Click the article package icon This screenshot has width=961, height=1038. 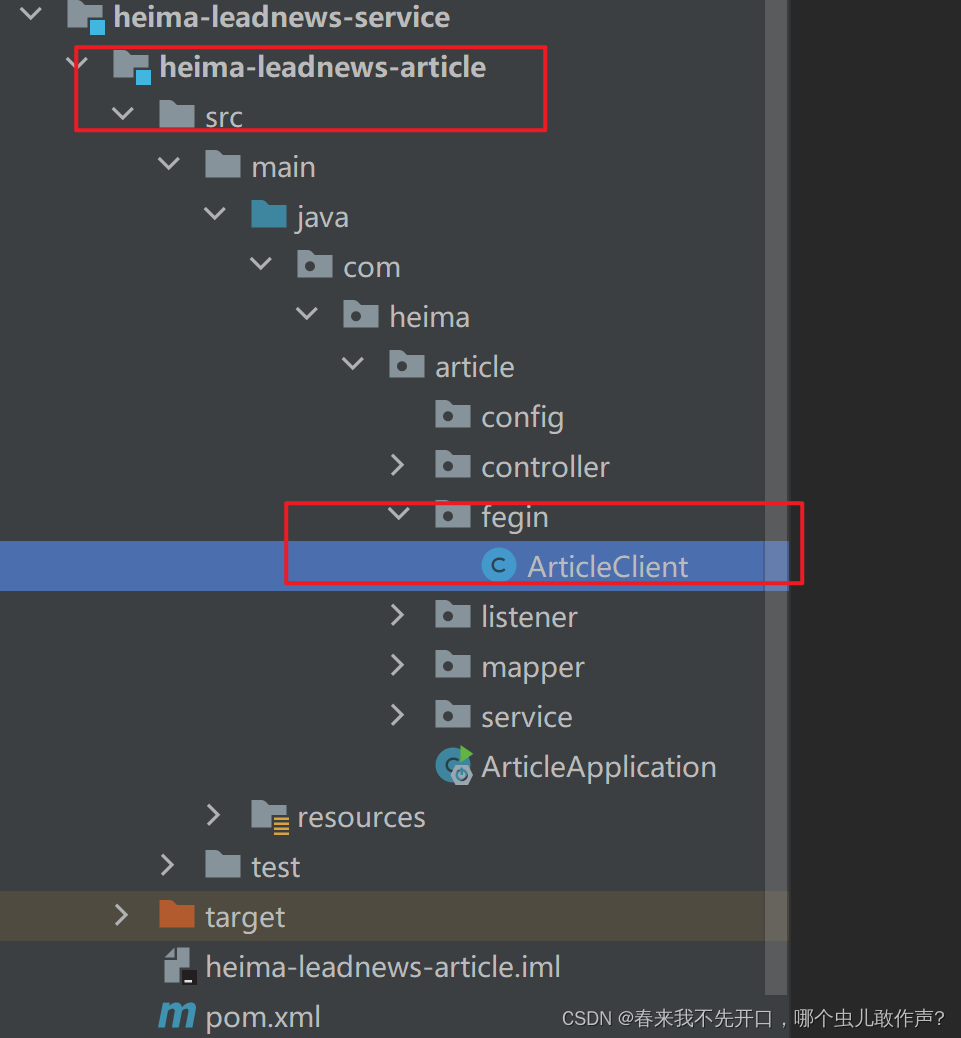point(406,365)
